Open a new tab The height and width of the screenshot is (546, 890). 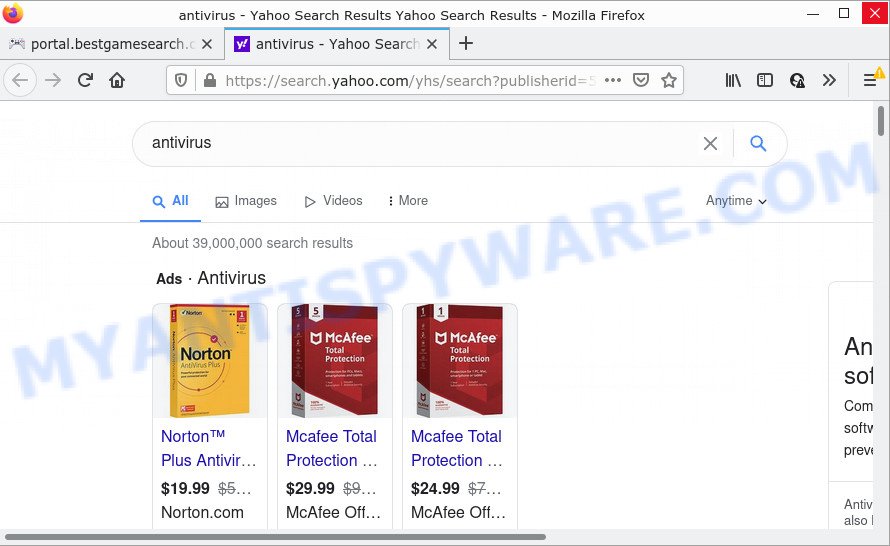465,43
